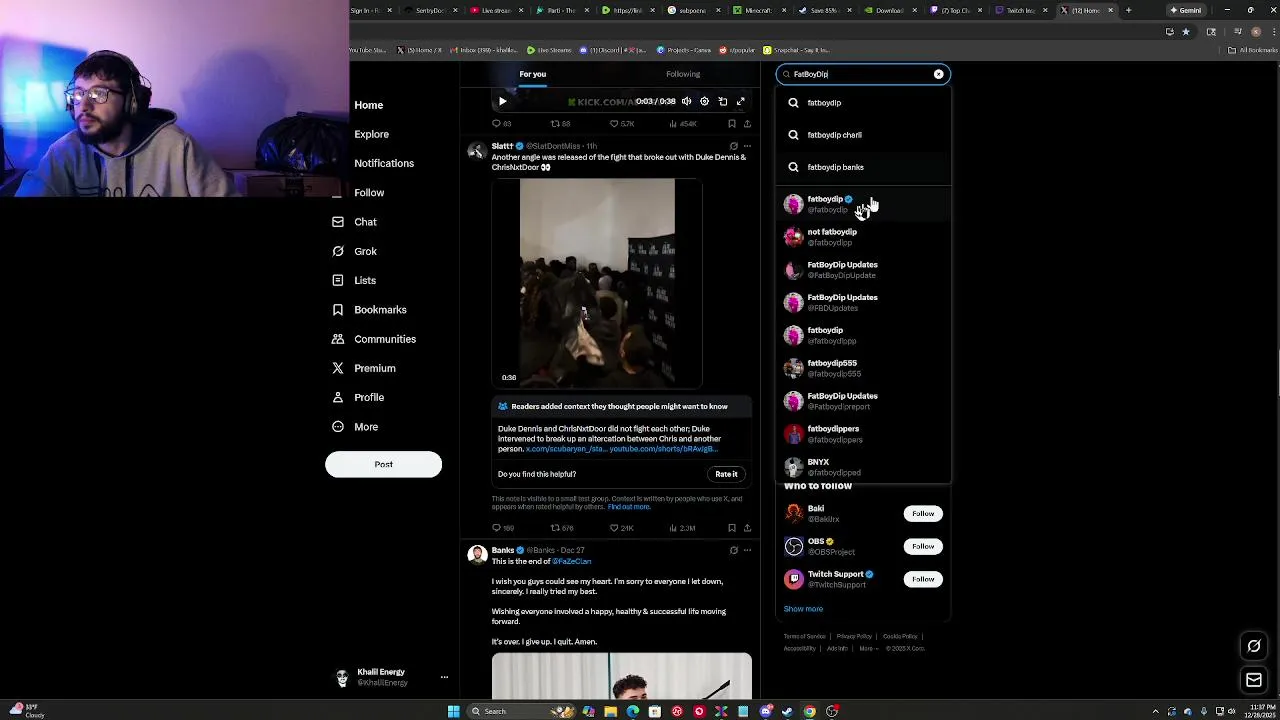The image size is (1280, 720).
Task: Click Show more under Who to follow
Action: (x=803, y=609)
